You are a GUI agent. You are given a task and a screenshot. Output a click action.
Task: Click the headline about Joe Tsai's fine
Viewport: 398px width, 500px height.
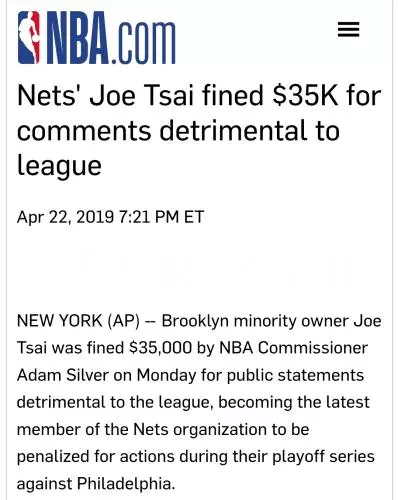[x=199, y=131]
